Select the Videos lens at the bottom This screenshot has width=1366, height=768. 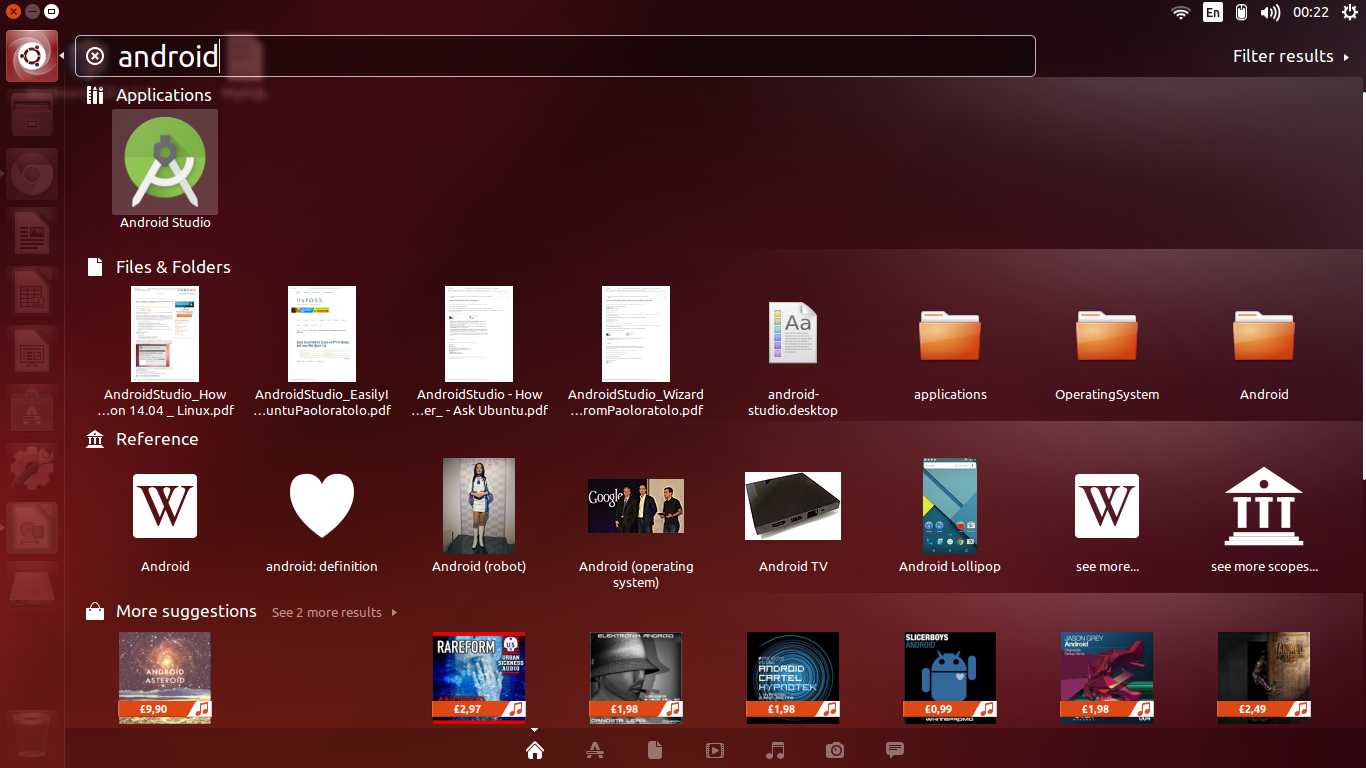[715, 750]
